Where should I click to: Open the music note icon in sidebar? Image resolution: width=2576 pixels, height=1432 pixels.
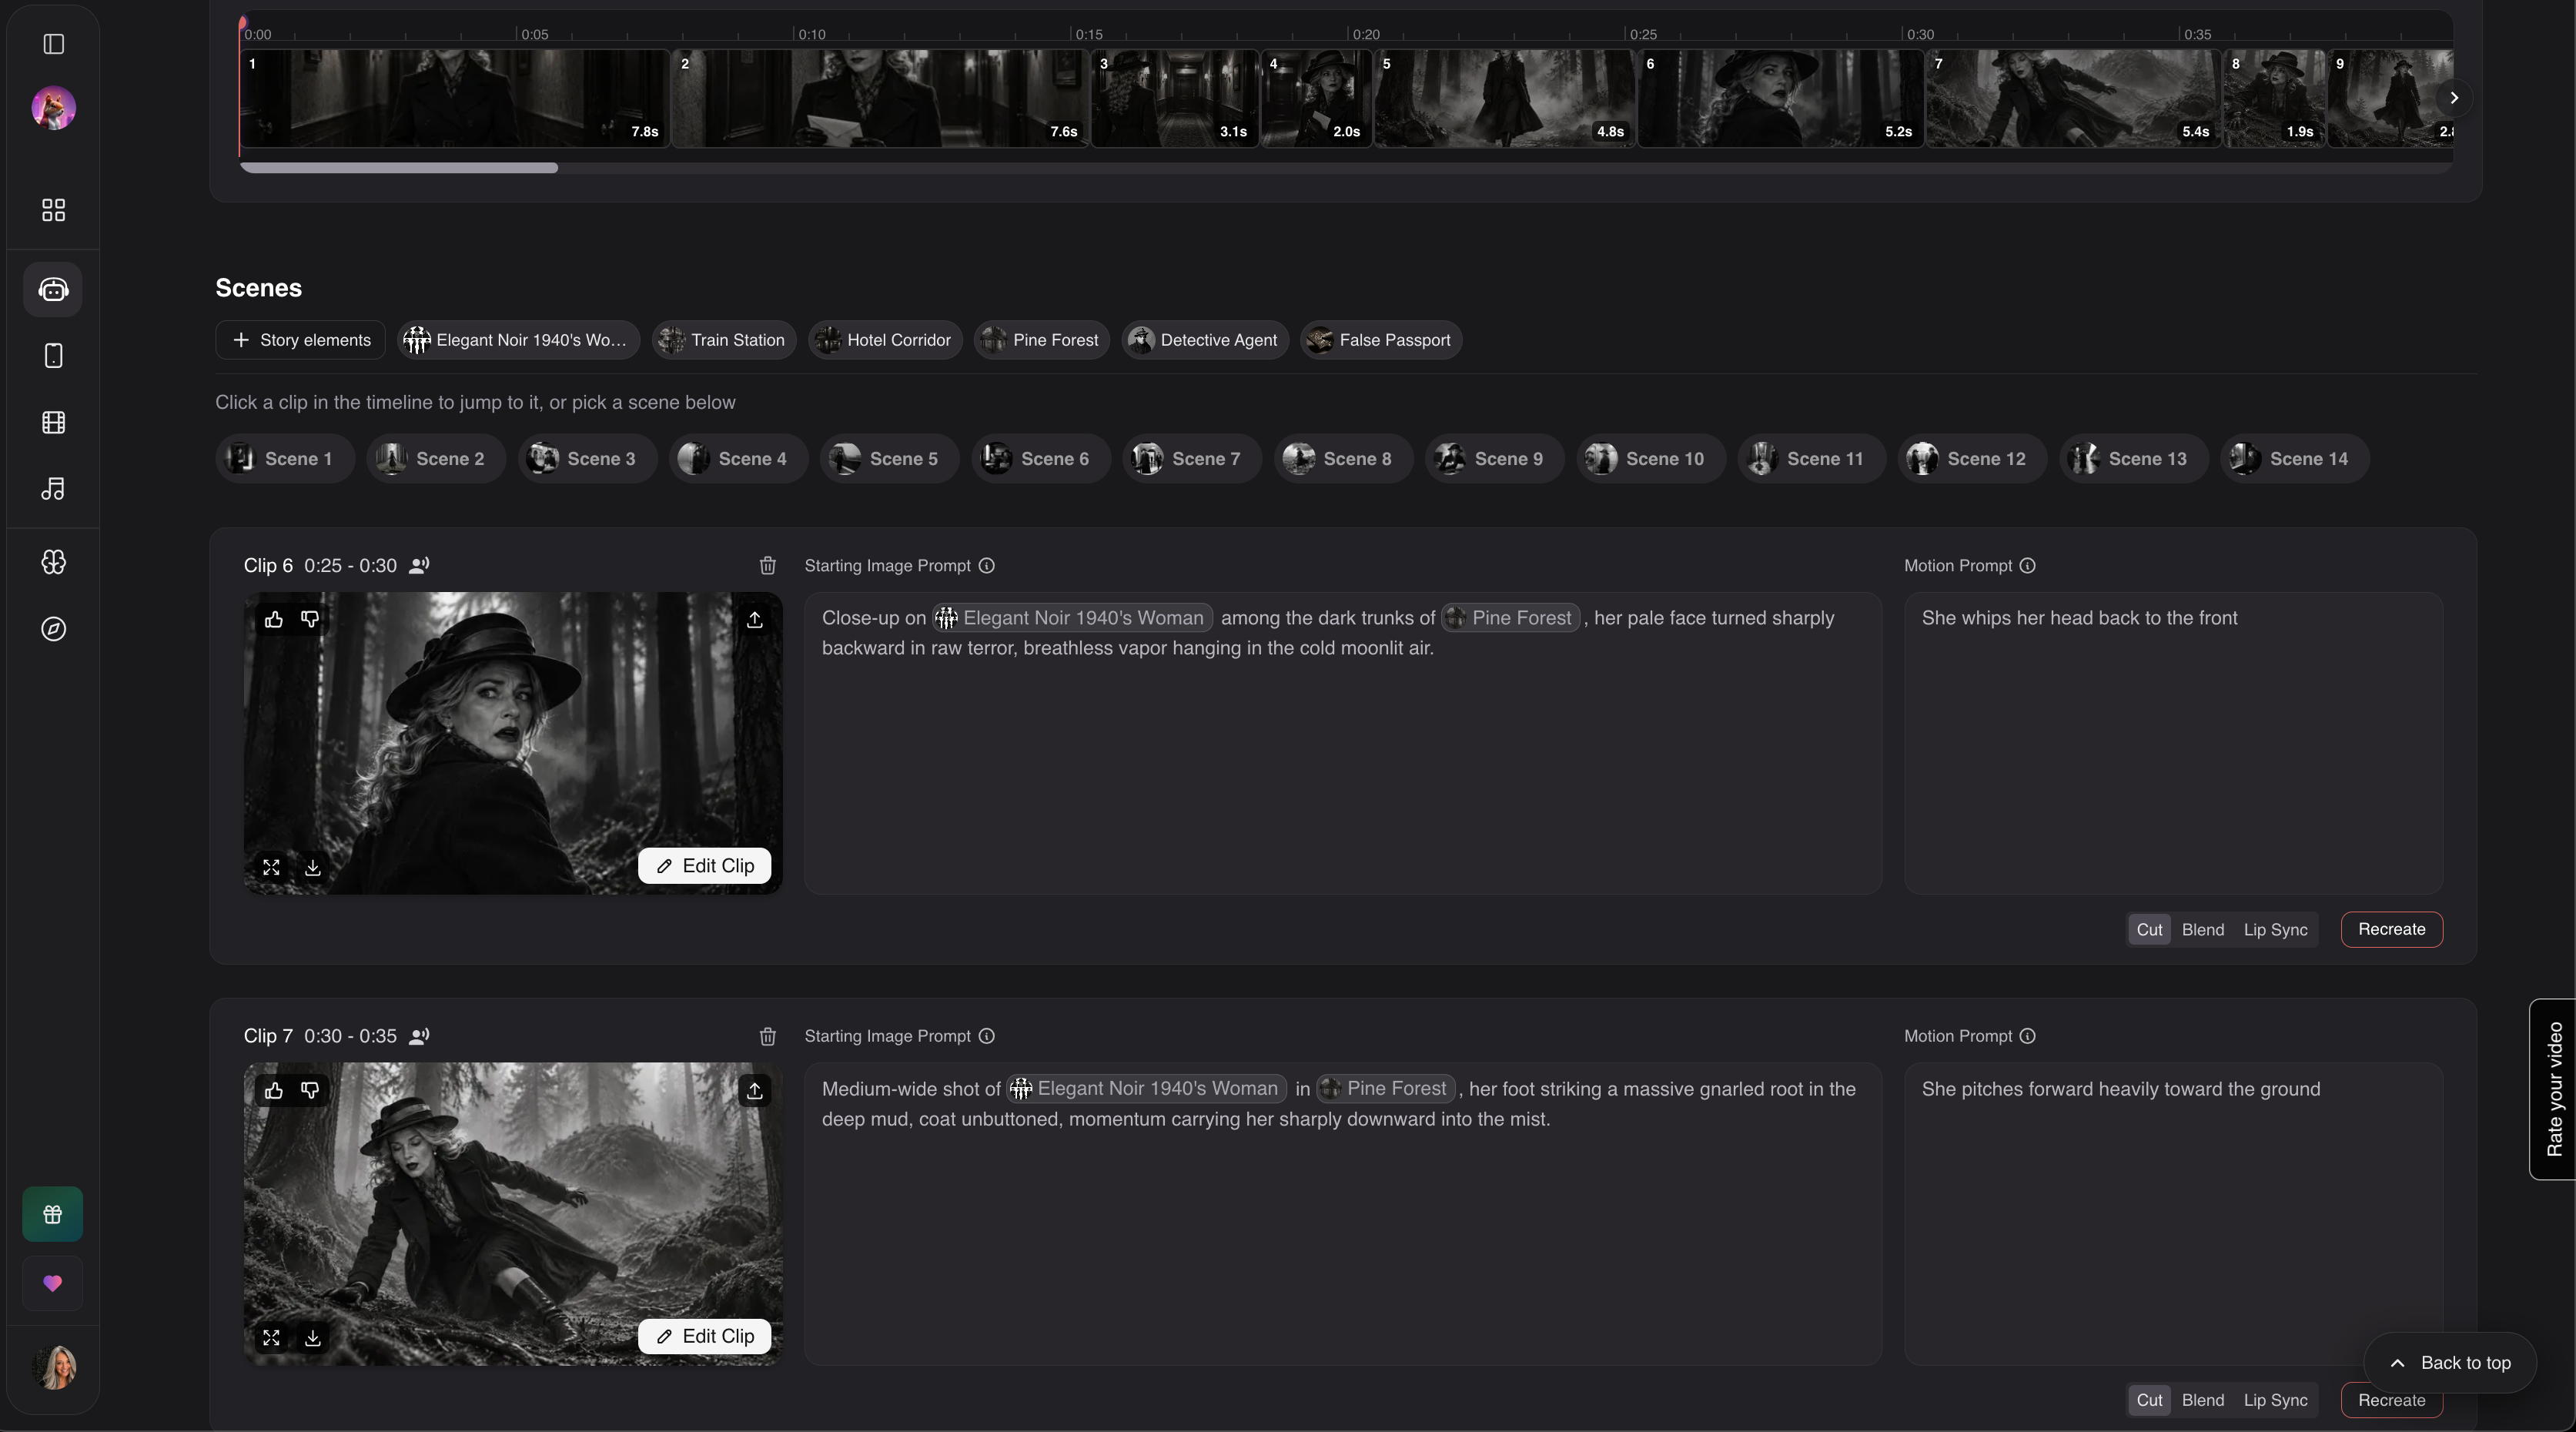(x=54, y=489)
